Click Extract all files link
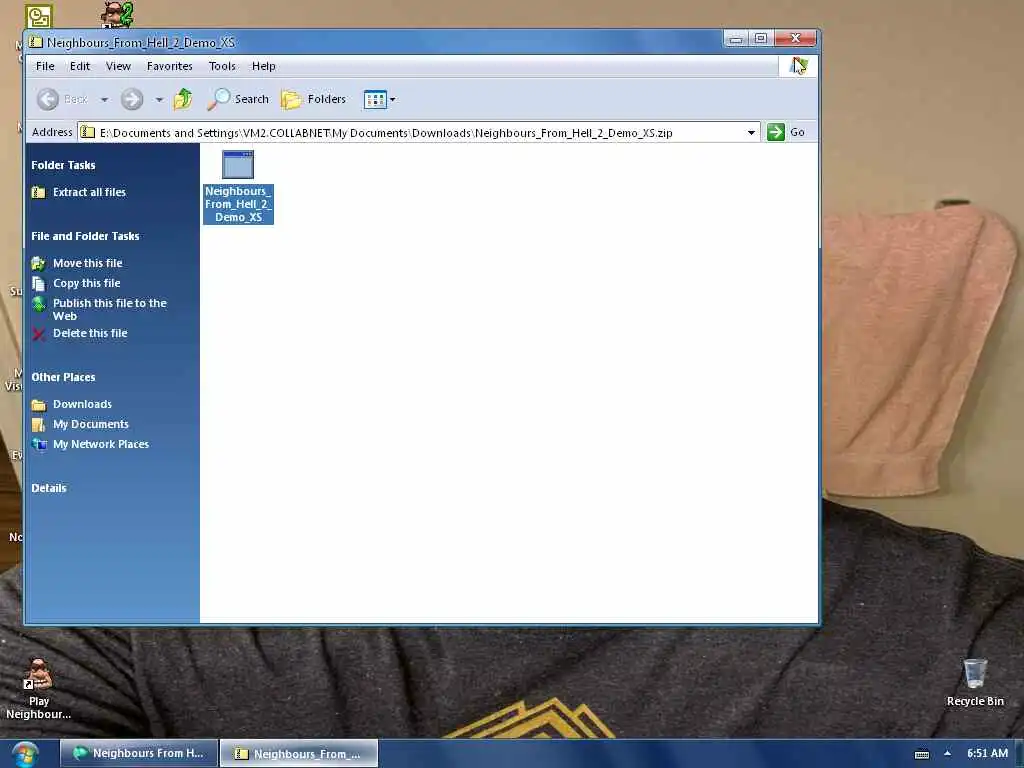The height and width of the screenshot is (768, 1024). click(x=89, y=192)
